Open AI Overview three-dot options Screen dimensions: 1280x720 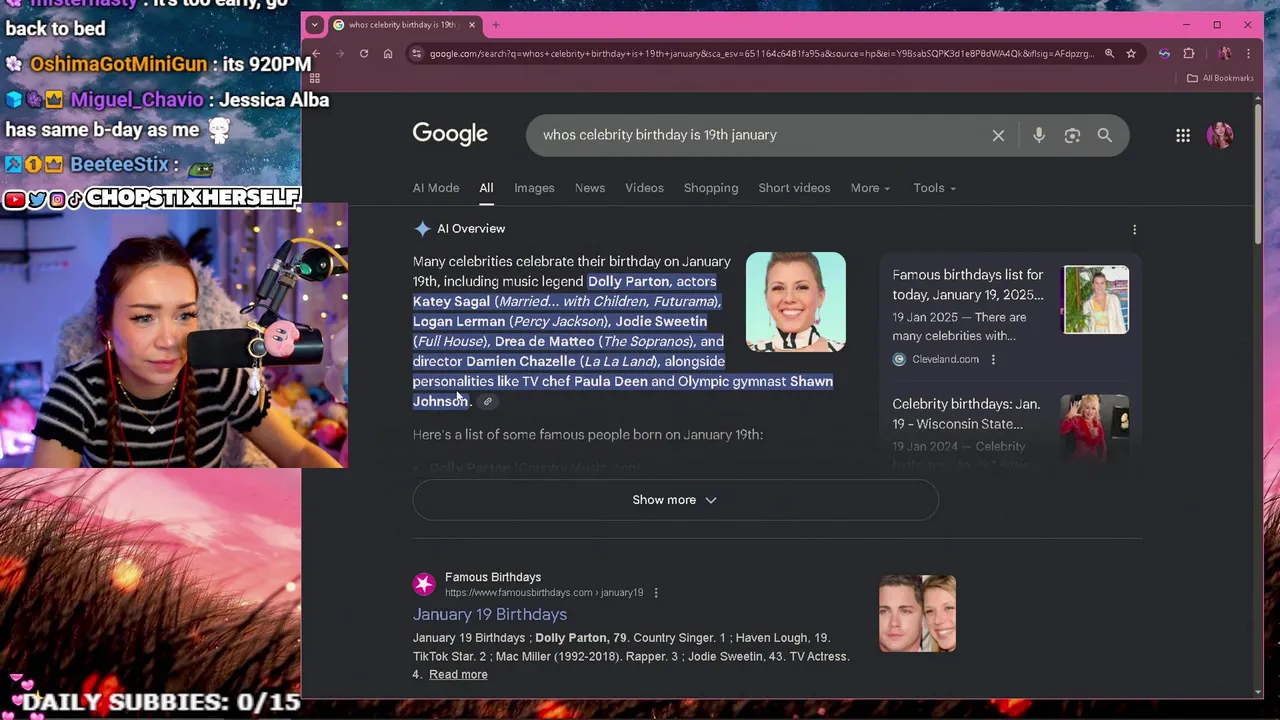1134,230
